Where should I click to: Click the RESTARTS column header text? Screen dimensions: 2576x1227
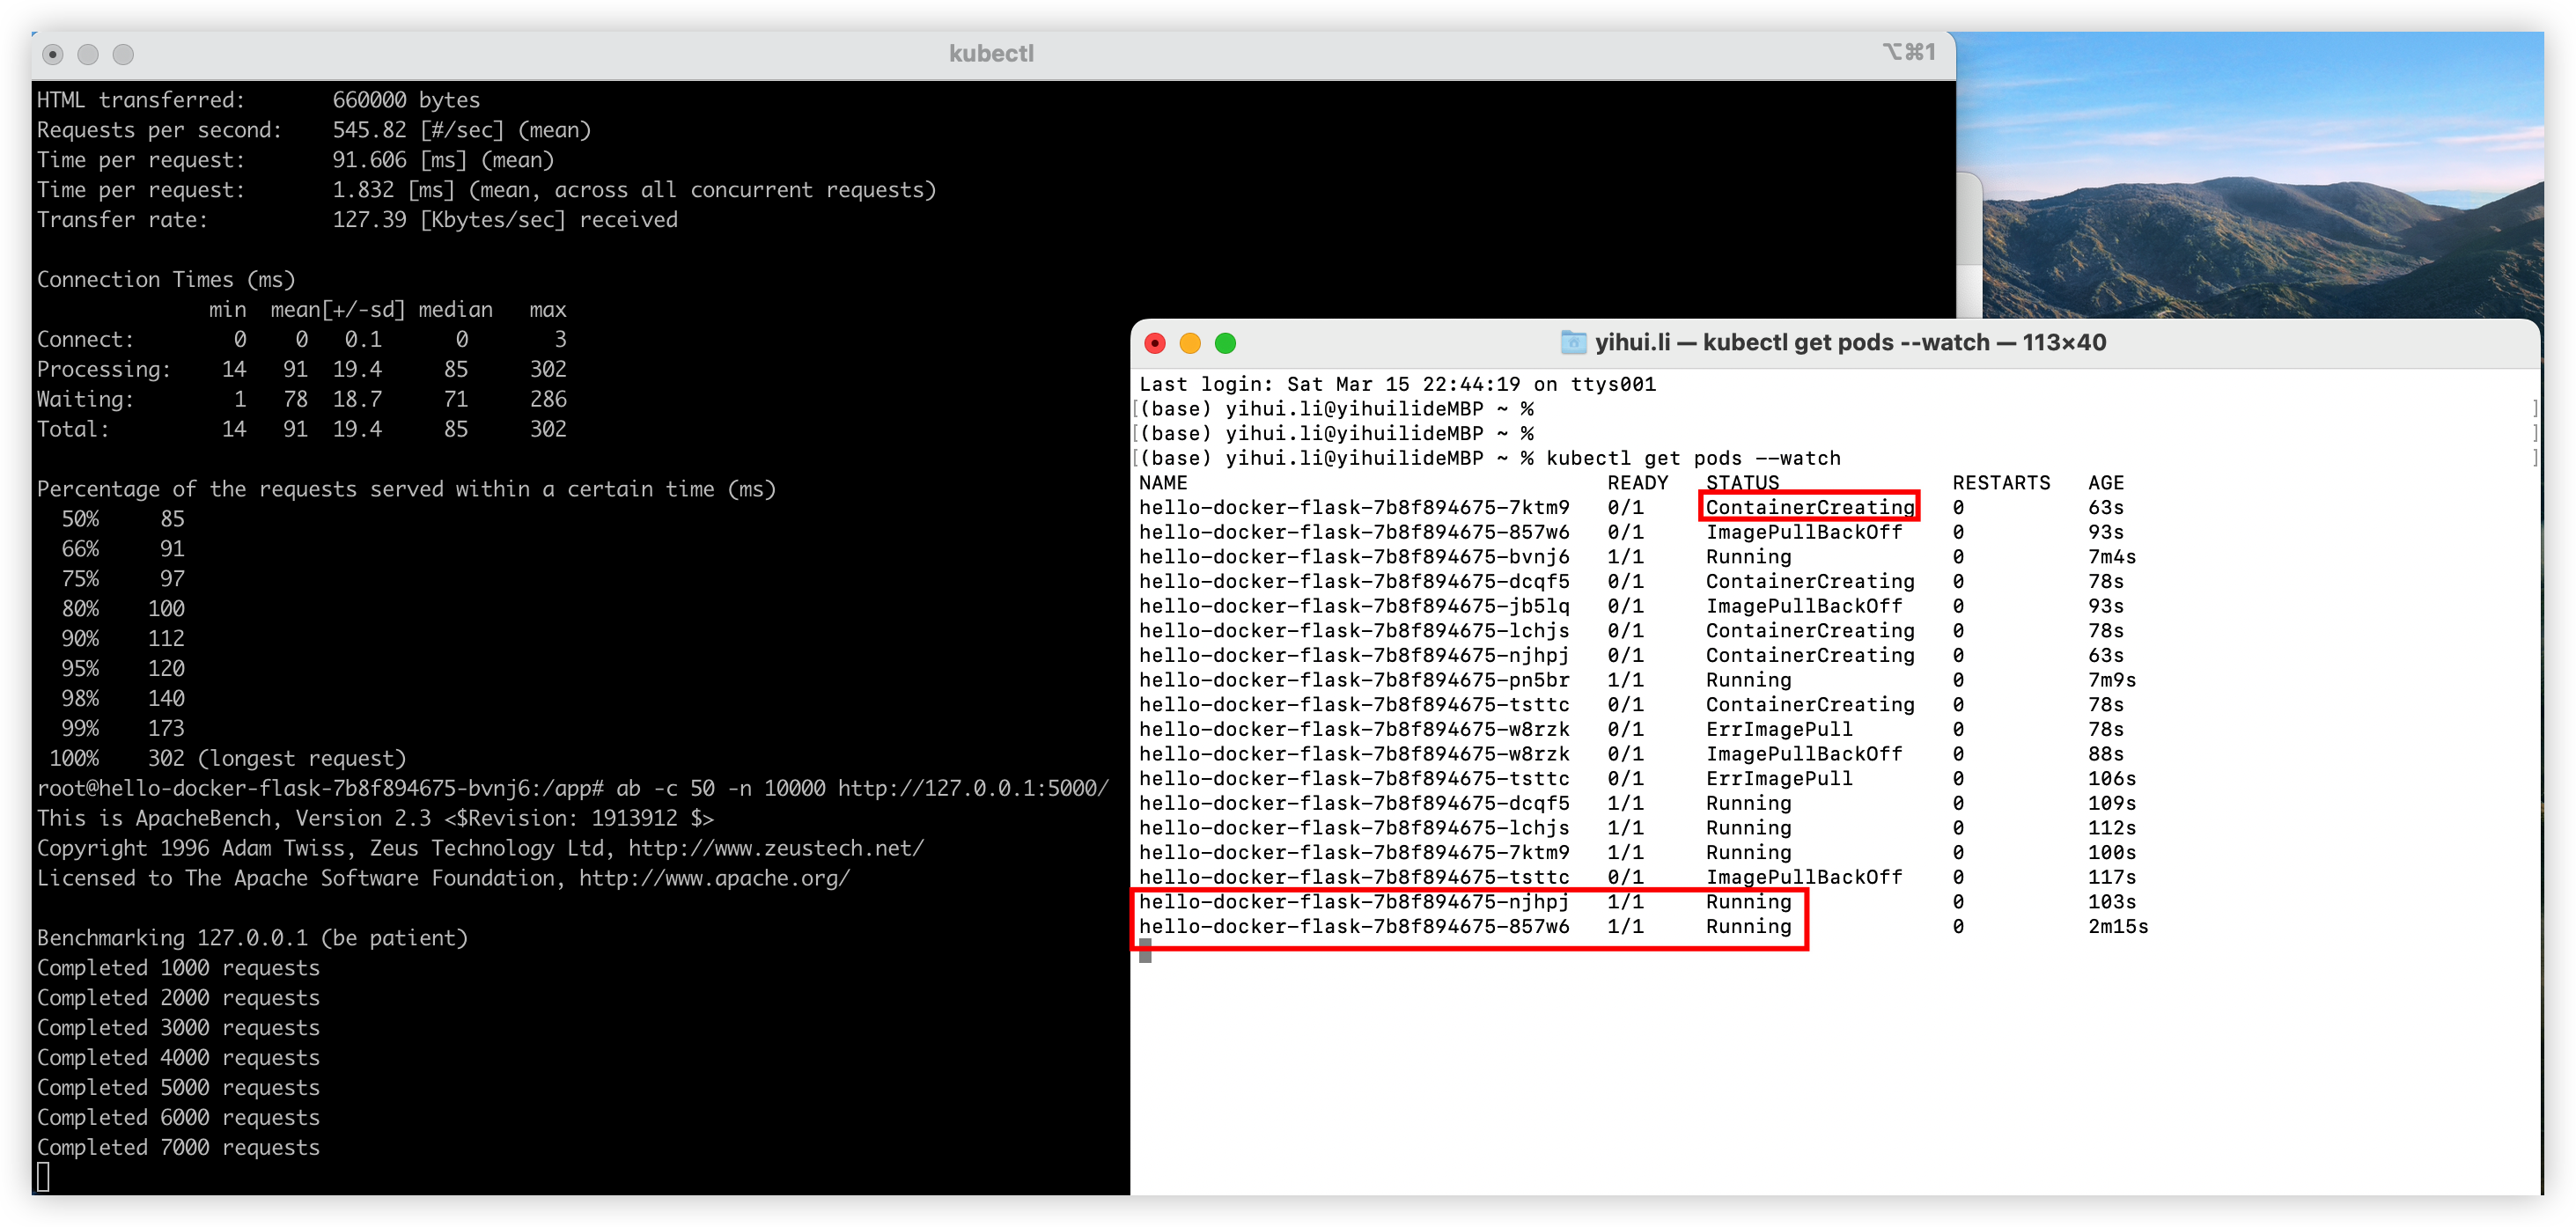click(2000, 482)
